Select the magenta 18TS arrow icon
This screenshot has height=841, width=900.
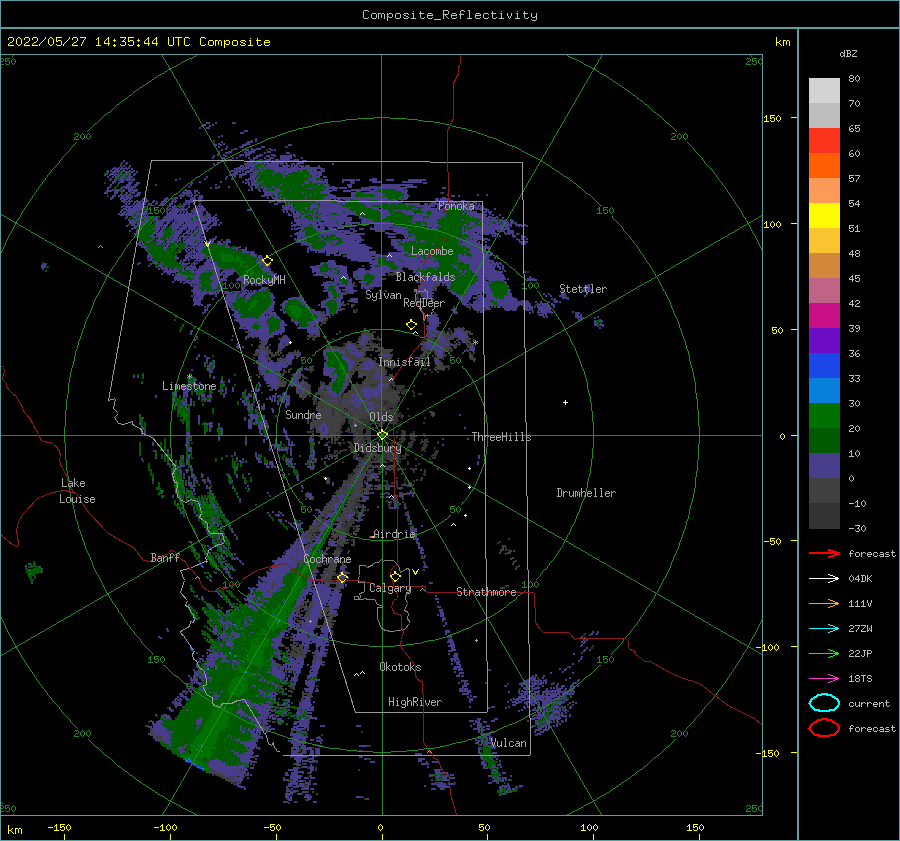pyautogui.click(x=824, y=679)
